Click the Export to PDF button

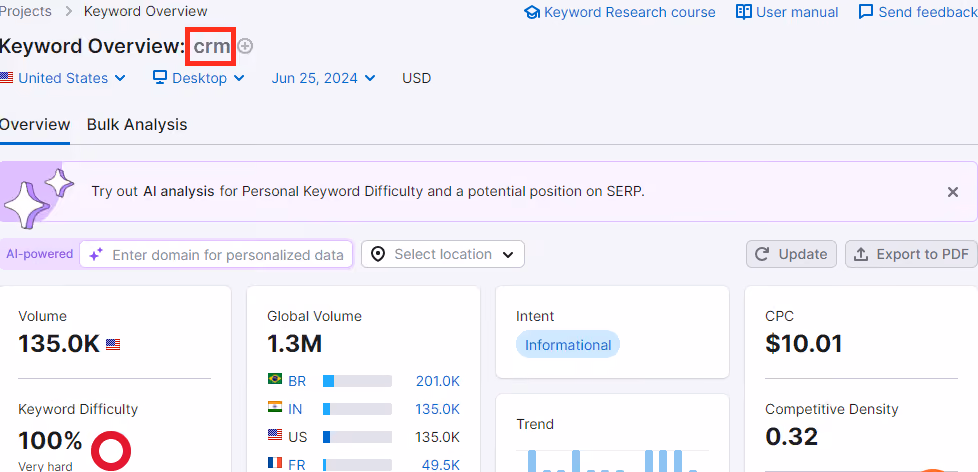911,254
